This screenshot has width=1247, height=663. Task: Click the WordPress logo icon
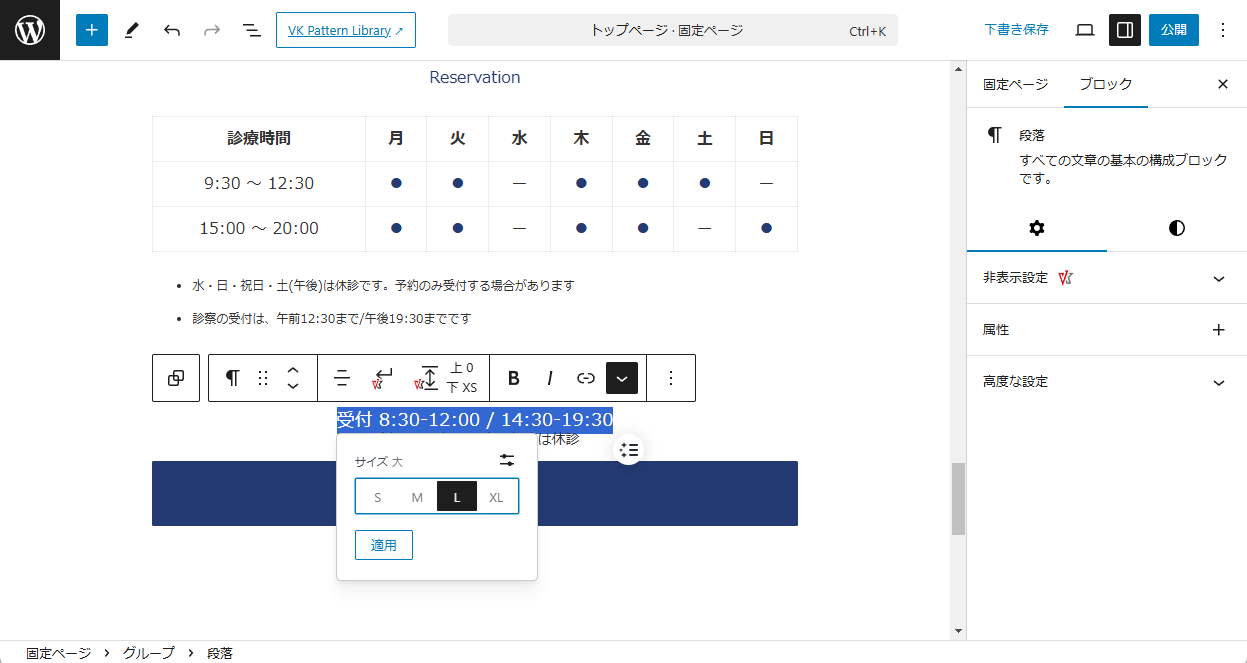pos(30,30)
